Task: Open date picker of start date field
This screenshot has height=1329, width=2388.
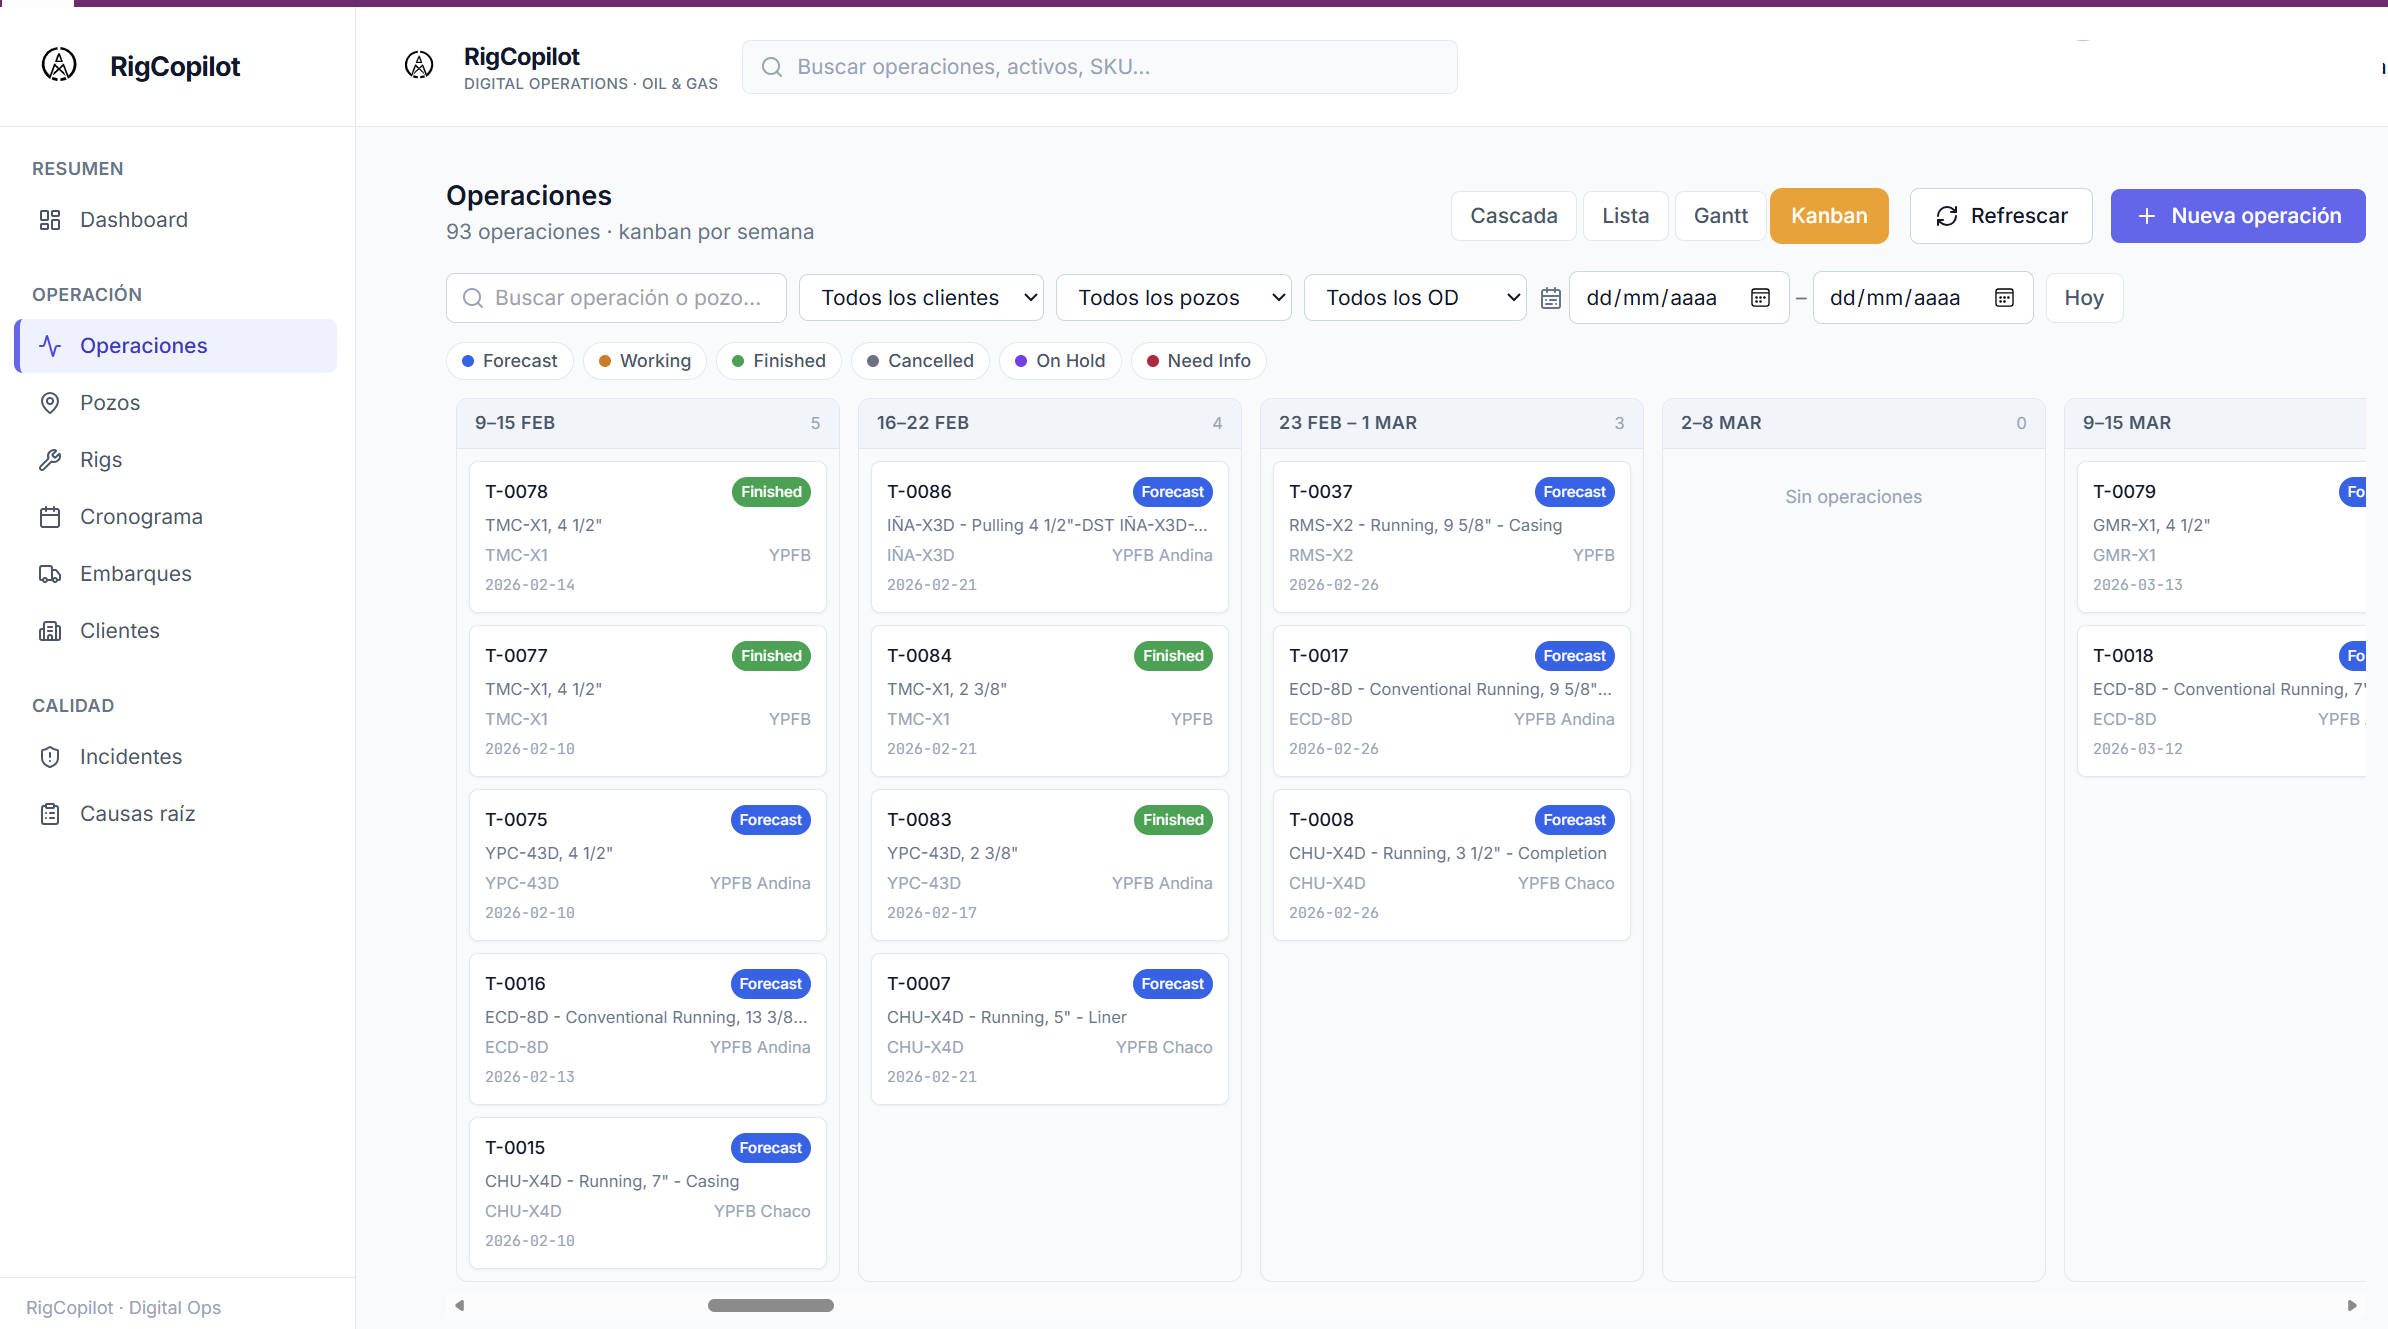Action: click(1761, 298)
